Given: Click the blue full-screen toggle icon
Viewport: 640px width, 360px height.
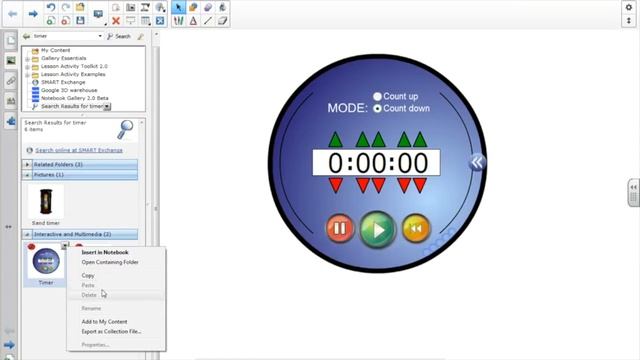Looking at the screenshot, I should pyautogui.click(x=160, y=21).
